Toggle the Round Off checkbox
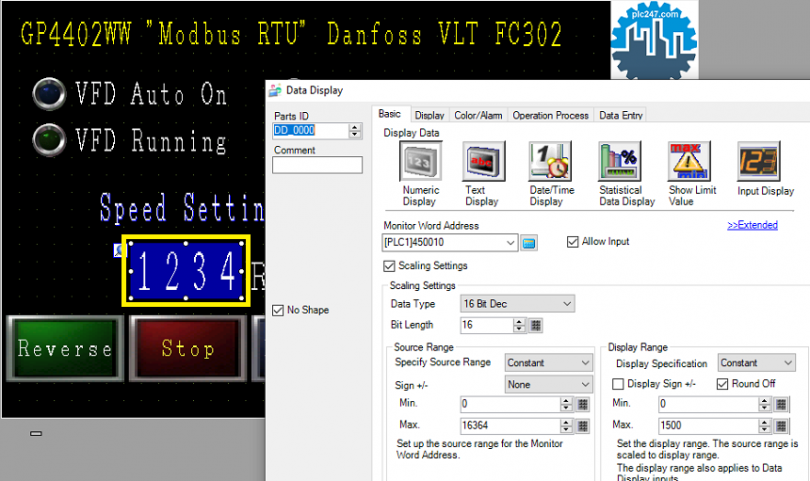Image resolution: width=810 pixels, height=481 pixels. pyautogui.click(x=722, y=384)
